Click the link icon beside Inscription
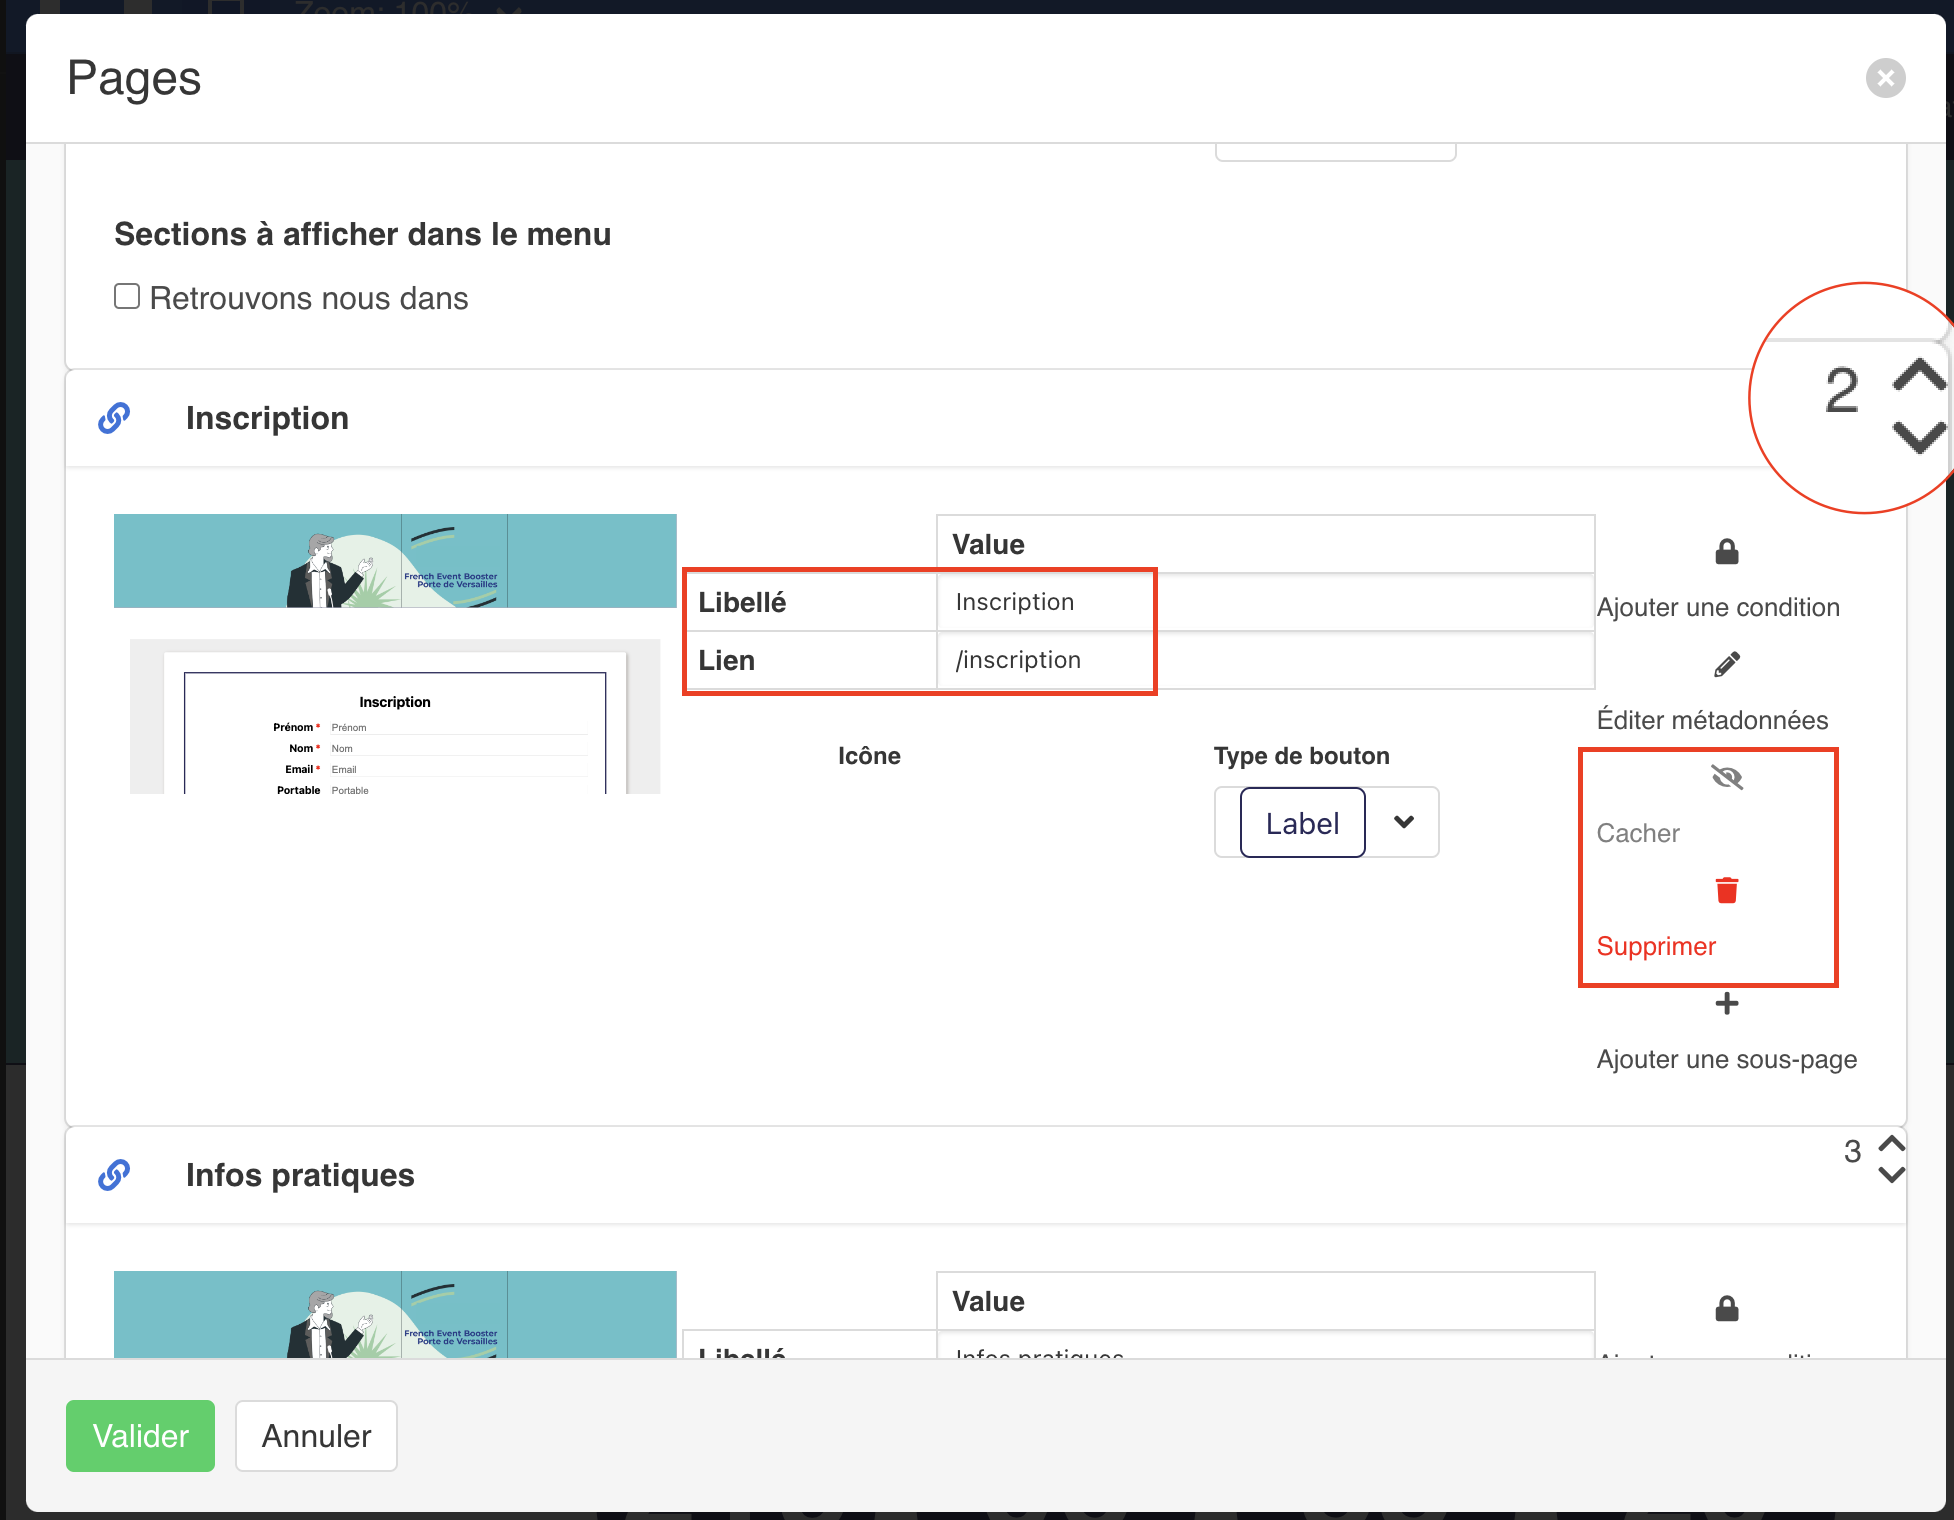This screenshot has width=1954, height=1520. (114, 418)
